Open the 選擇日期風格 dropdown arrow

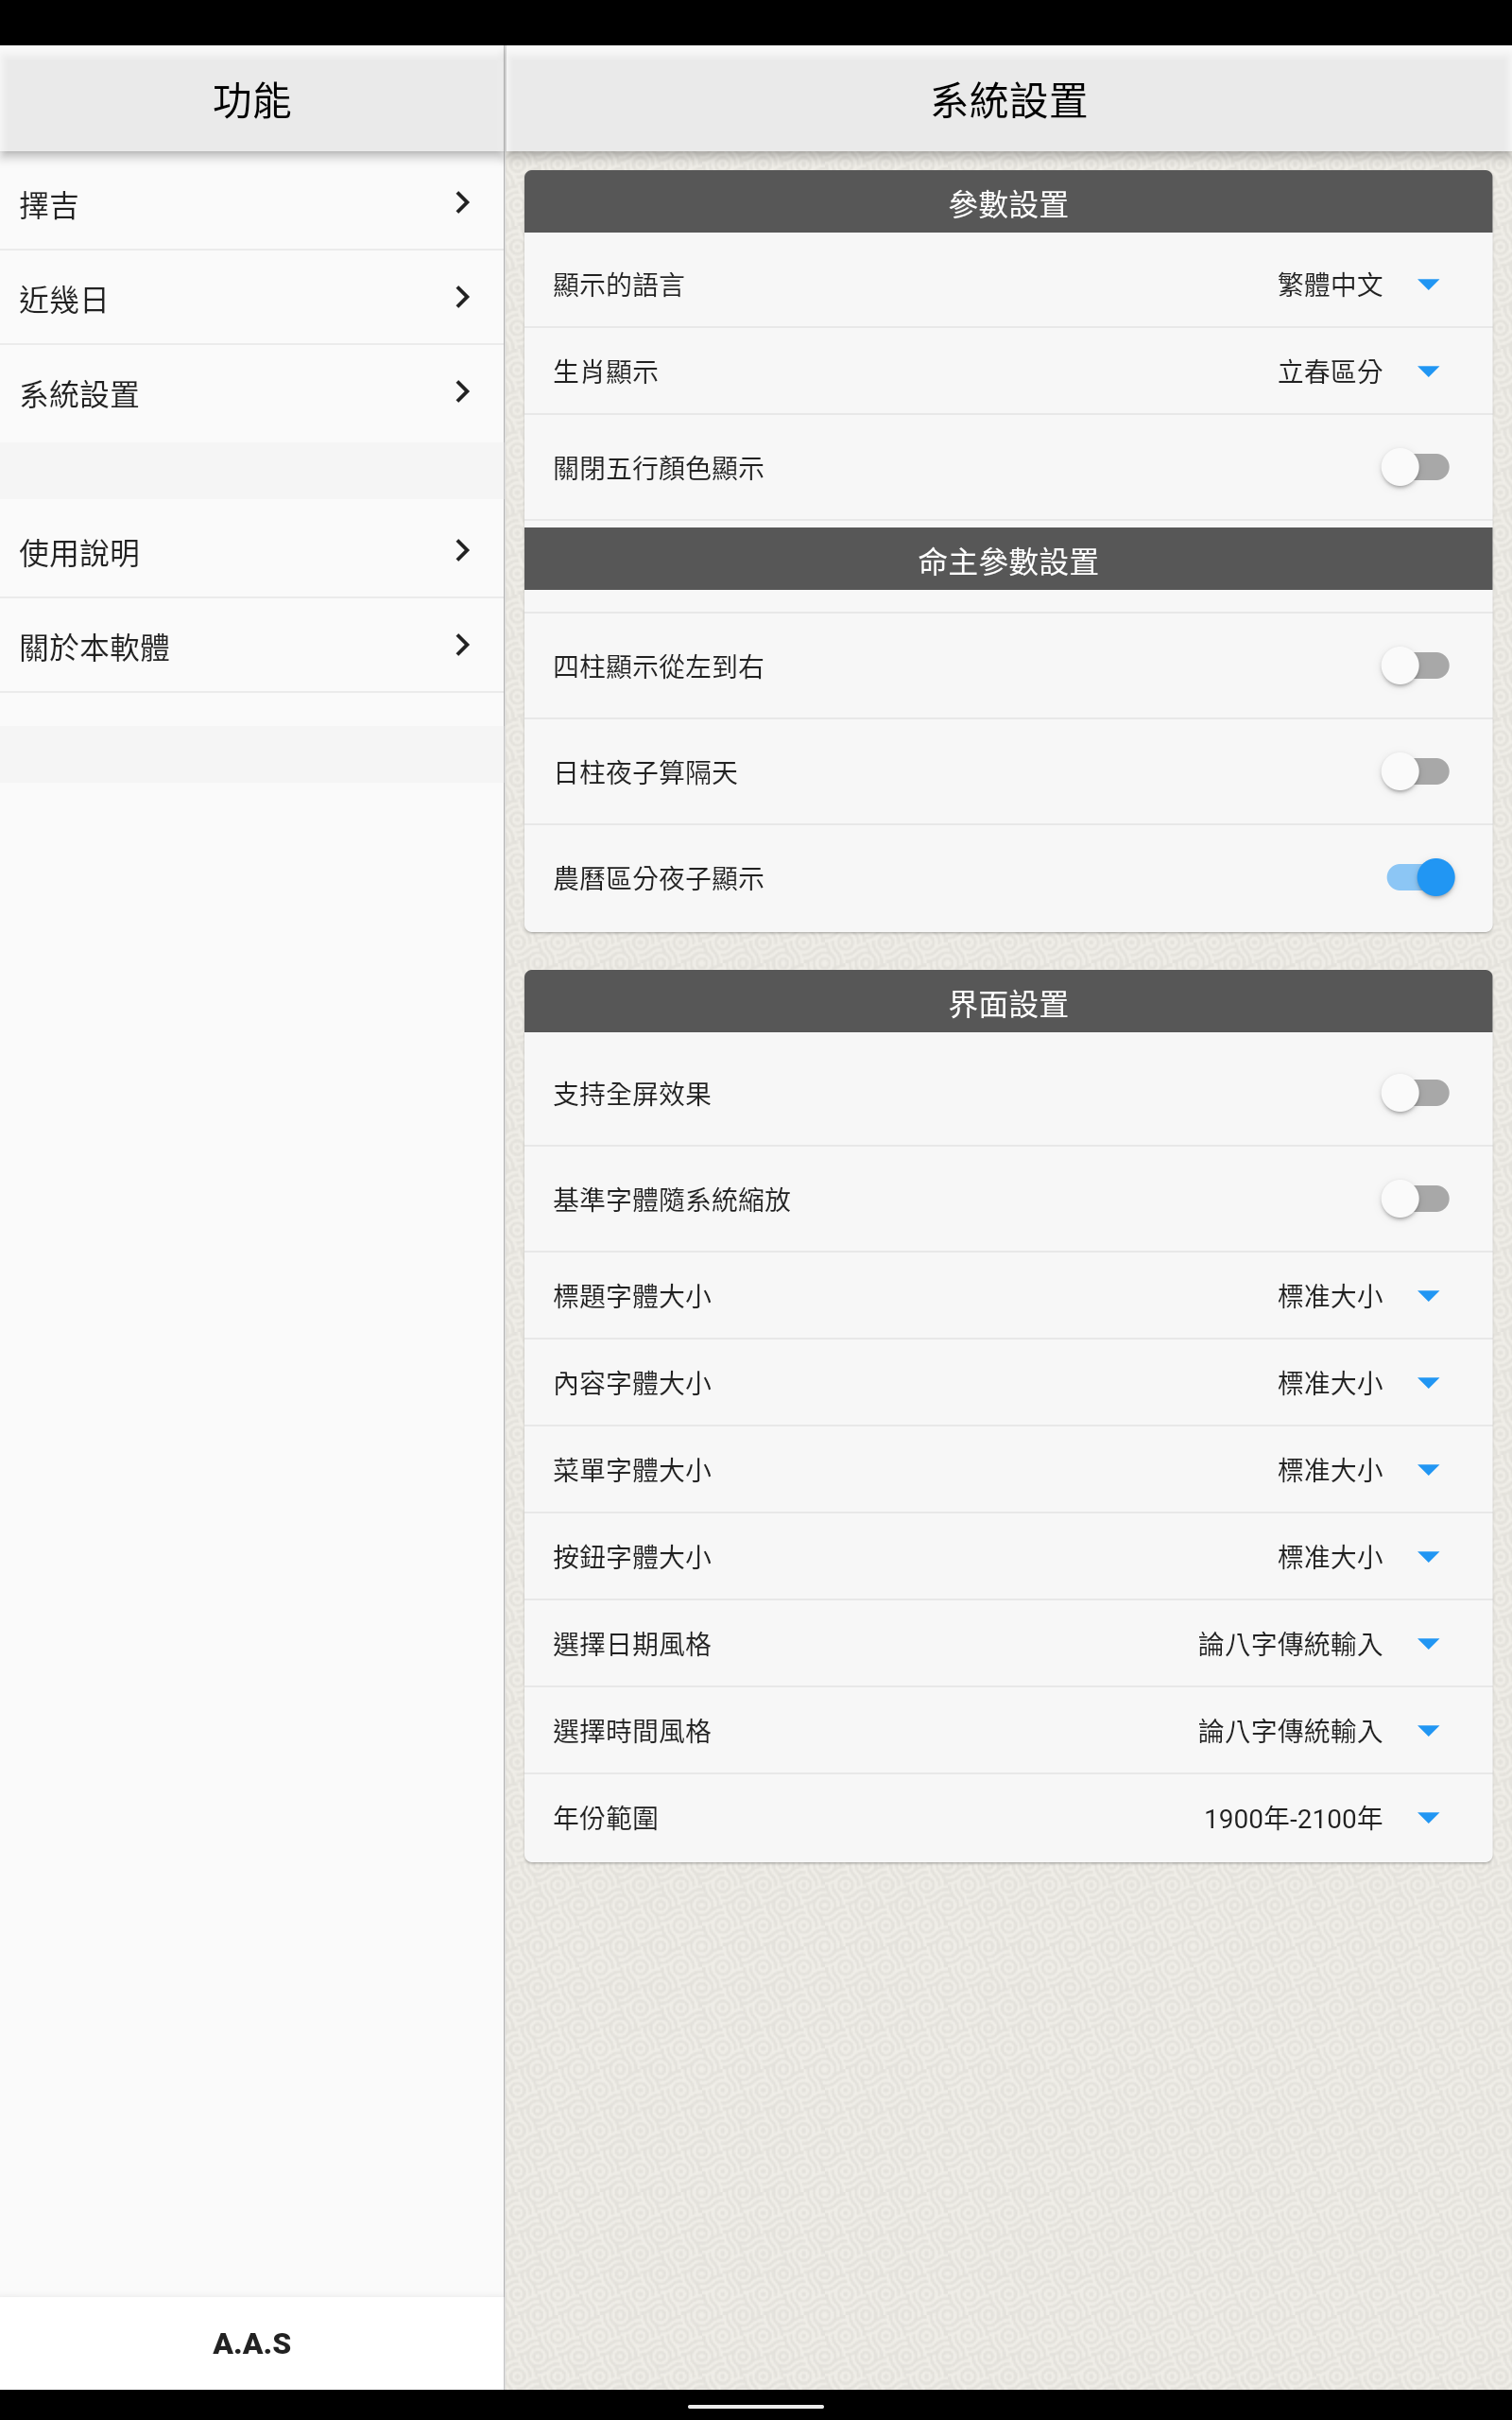1428,1644
